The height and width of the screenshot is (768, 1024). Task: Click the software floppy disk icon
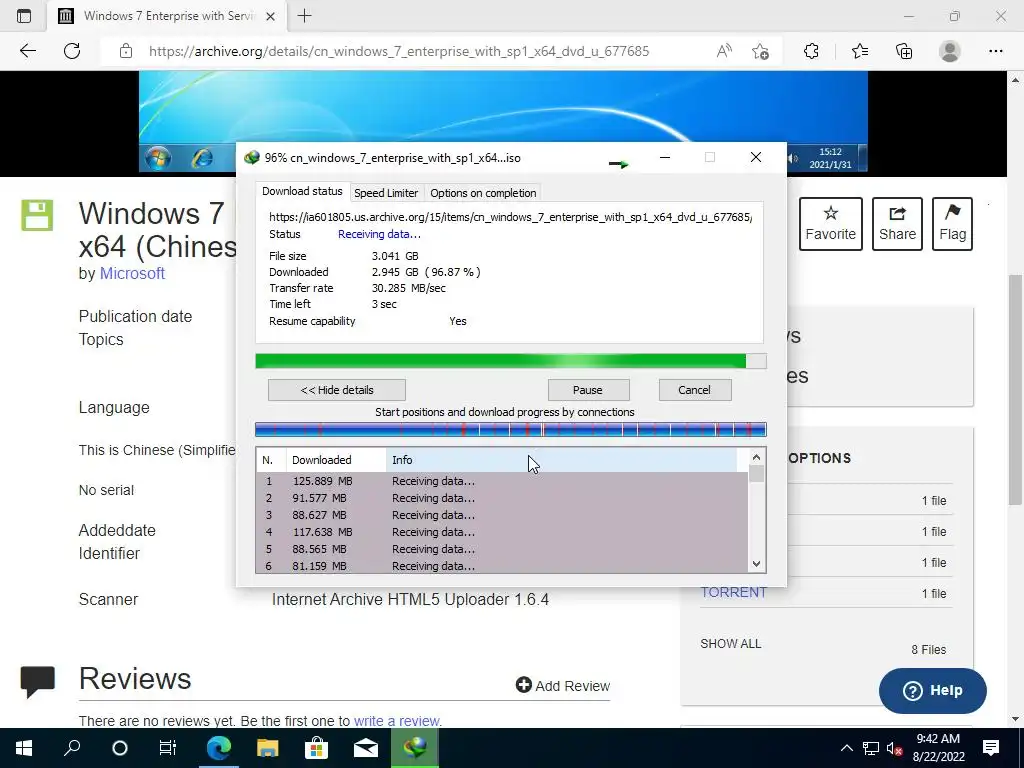[x=37, y=216]
